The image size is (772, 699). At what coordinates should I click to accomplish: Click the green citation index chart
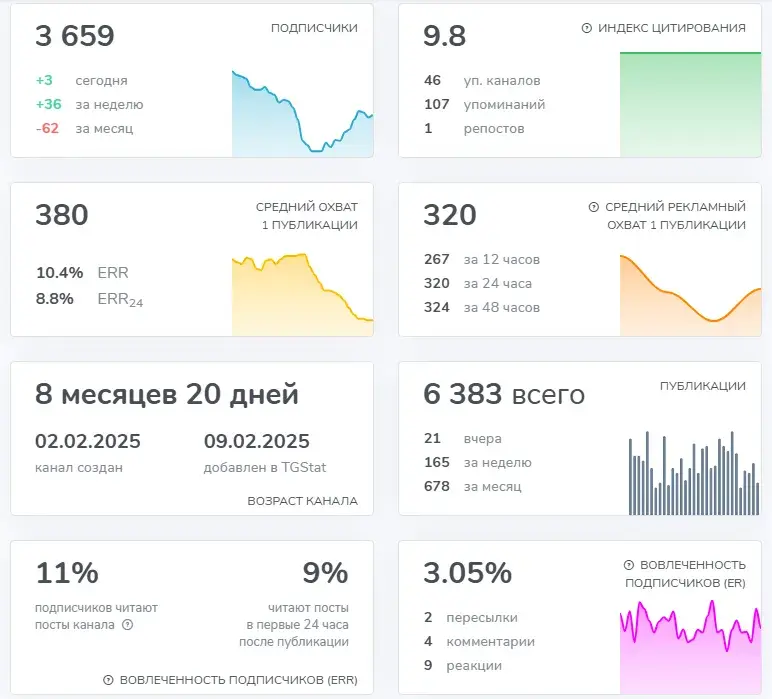690,104
